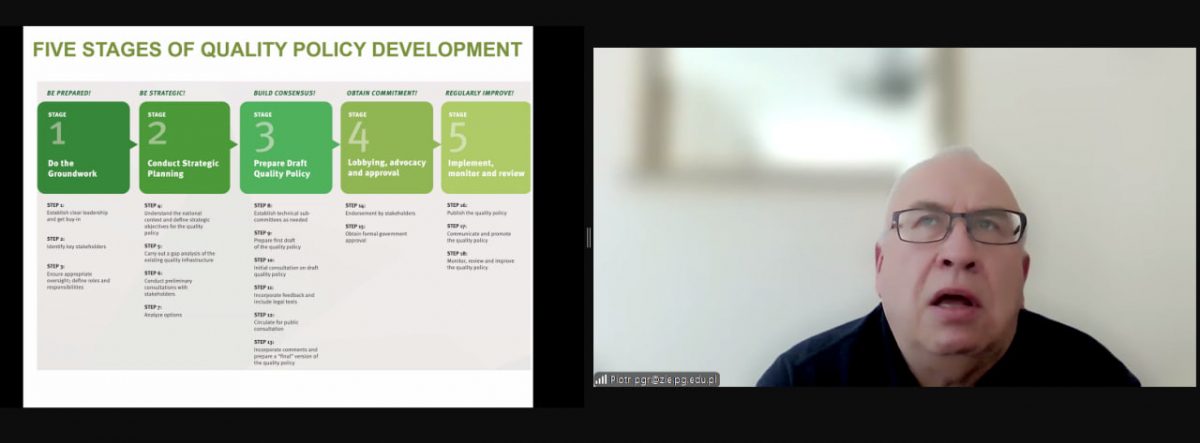Click the Prepare Draft Quality Policy box
This screenshot has height=443, width=1200.
[286, 147]
